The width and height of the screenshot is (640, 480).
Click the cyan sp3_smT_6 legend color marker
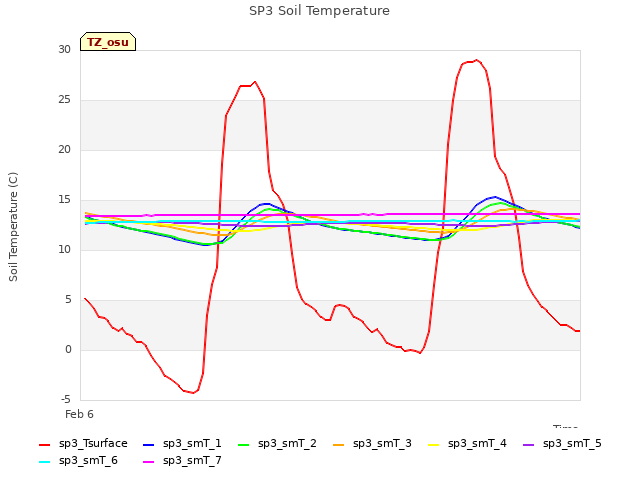(x=44, y=462)
